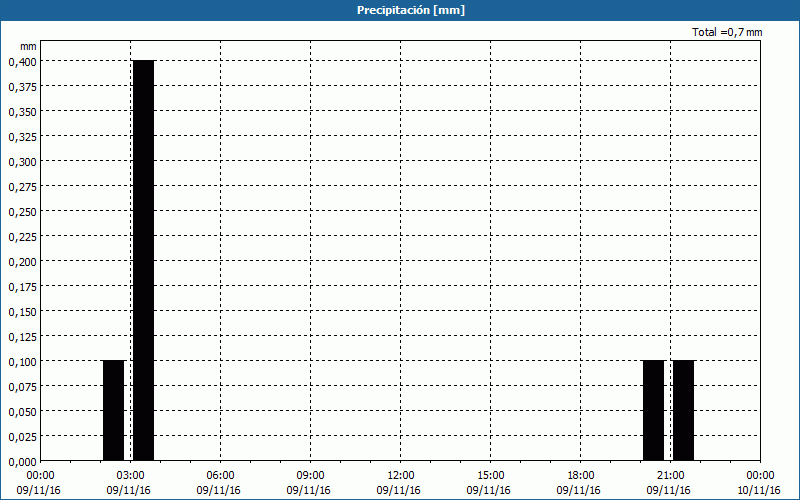Image resolution: width=800 pixels, height=500 pixels.
Task: Click the 0,125 y-axis label
Action: pos(22,337)
